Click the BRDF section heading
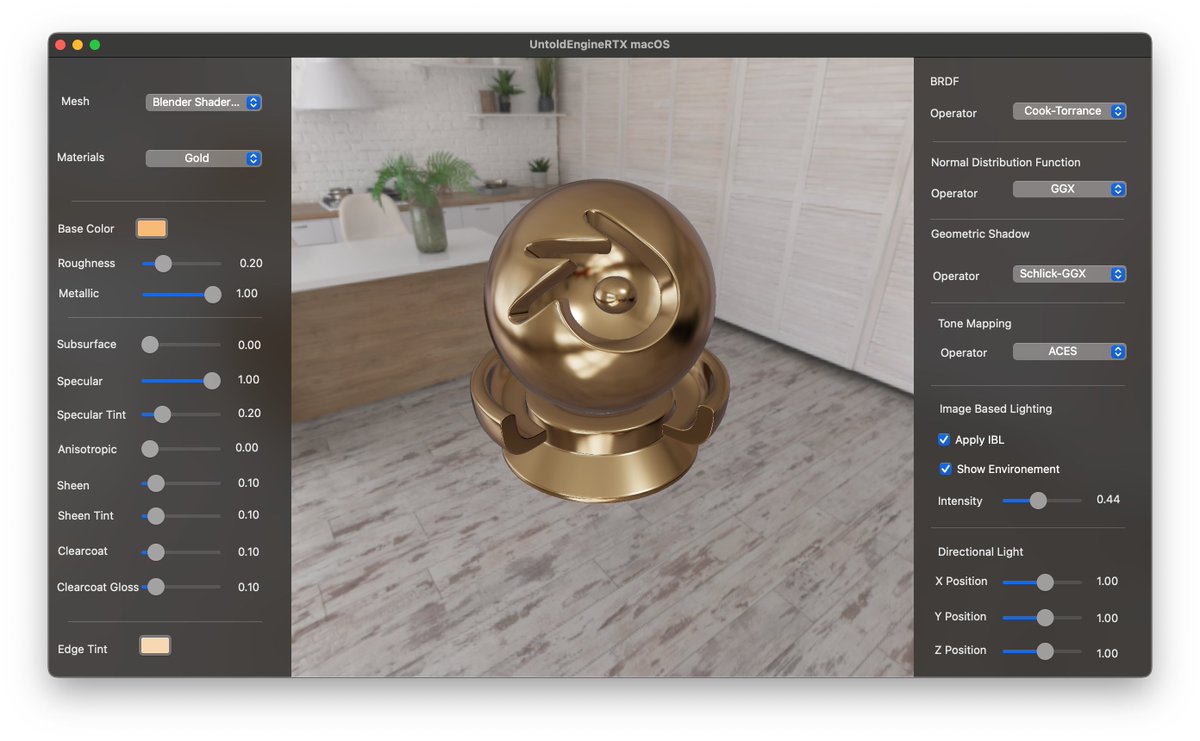 (945, 81)
